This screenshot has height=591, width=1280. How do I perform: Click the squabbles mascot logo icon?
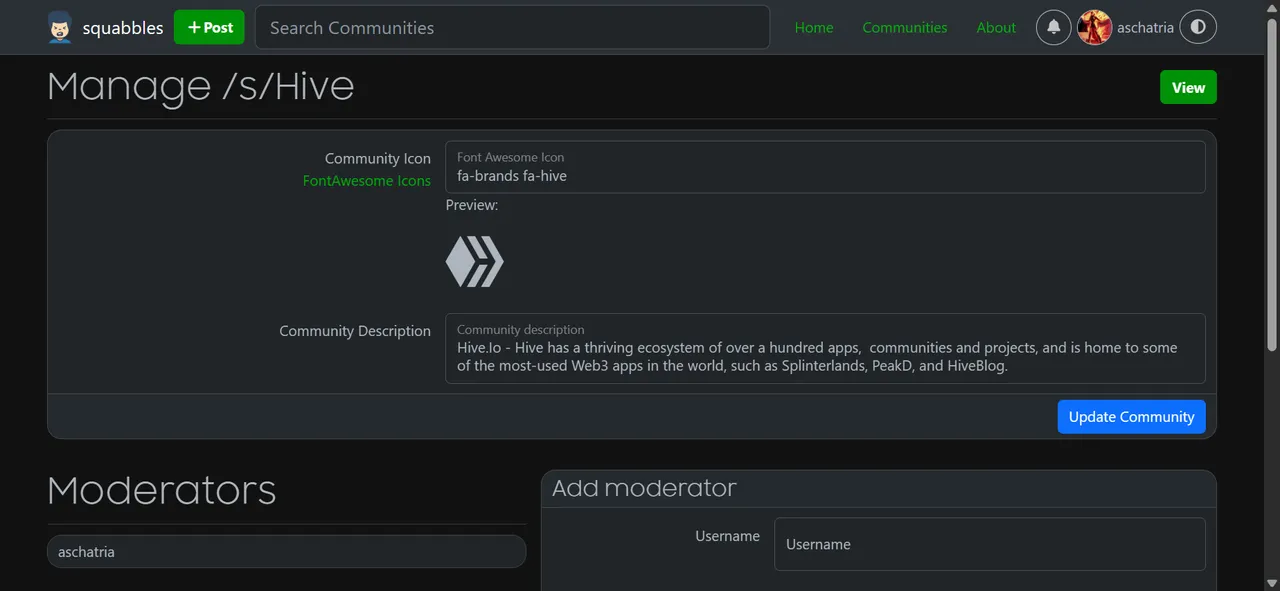(60, 28)
